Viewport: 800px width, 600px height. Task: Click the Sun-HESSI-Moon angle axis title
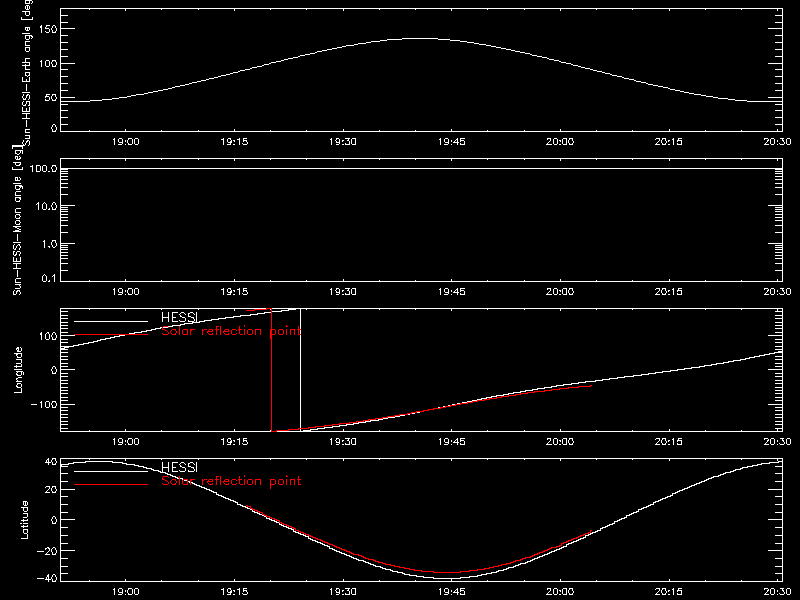pos(17,220)
